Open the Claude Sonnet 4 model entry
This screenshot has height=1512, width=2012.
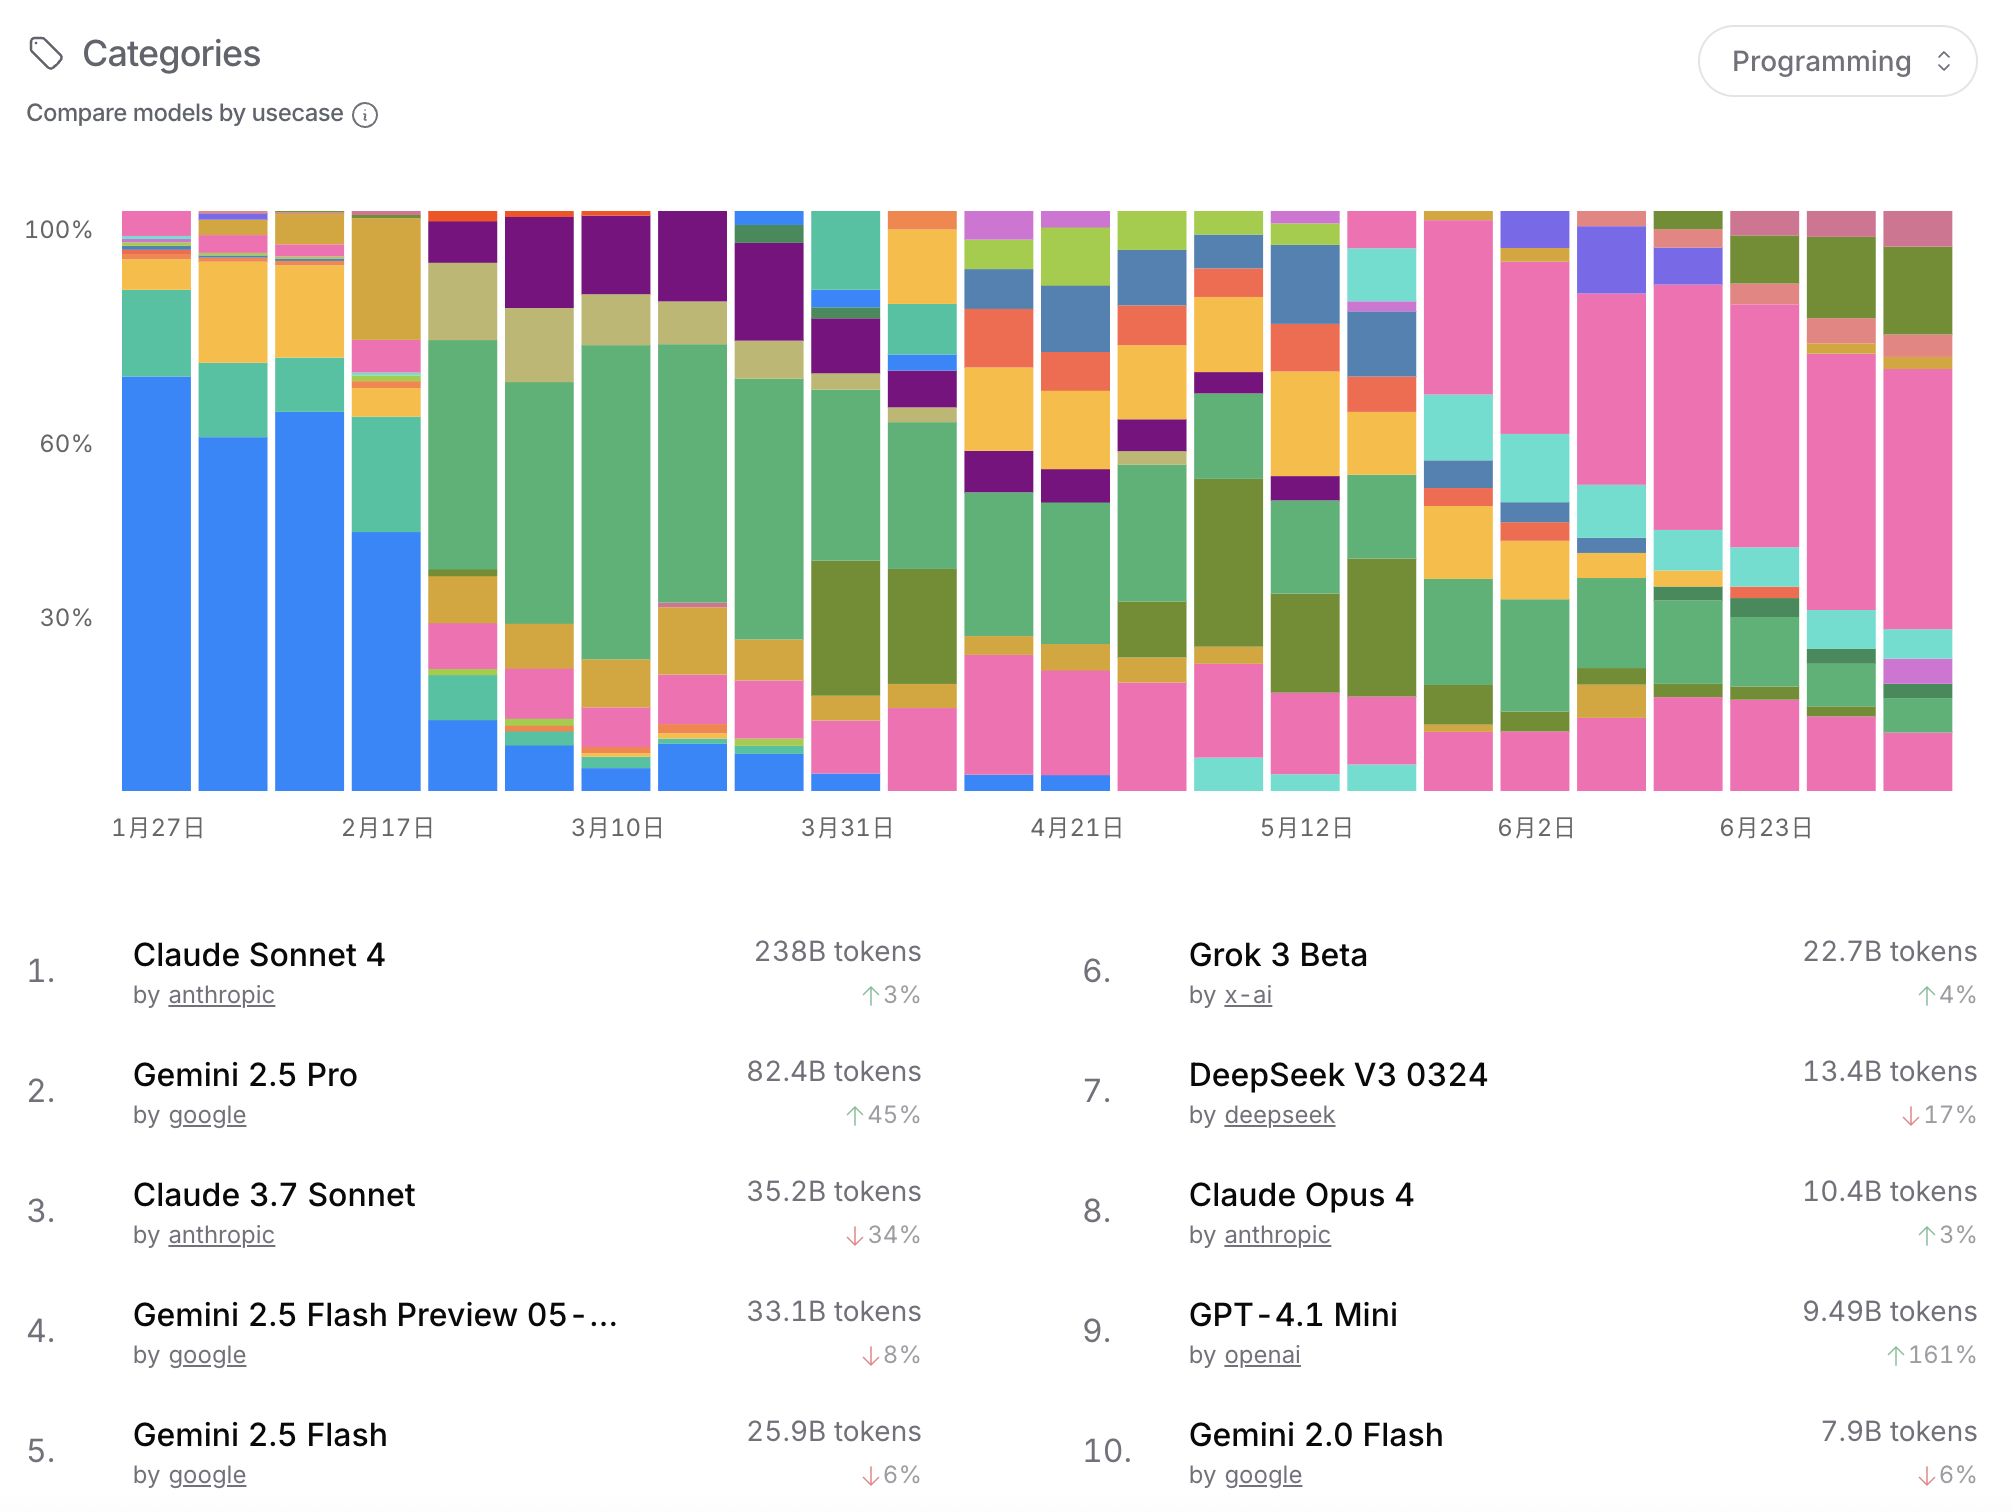tap(259, 955)
